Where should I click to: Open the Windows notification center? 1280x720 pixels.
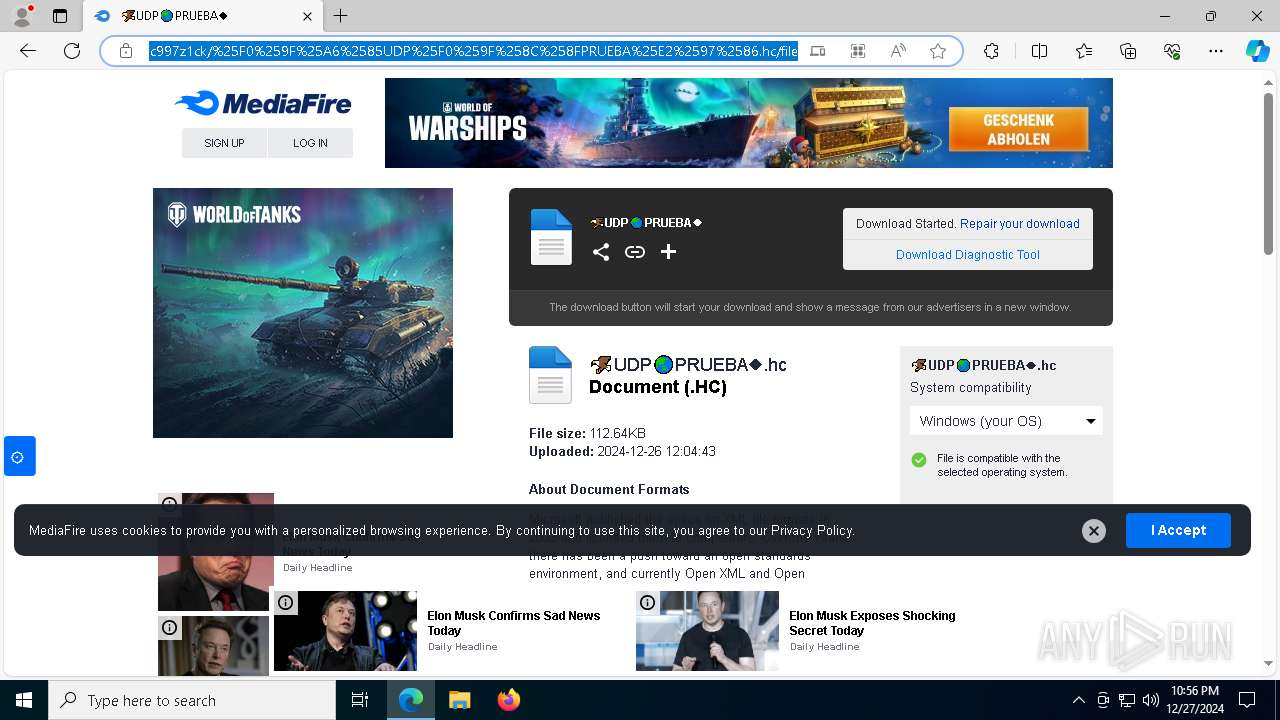click(x=1248, y=700)
